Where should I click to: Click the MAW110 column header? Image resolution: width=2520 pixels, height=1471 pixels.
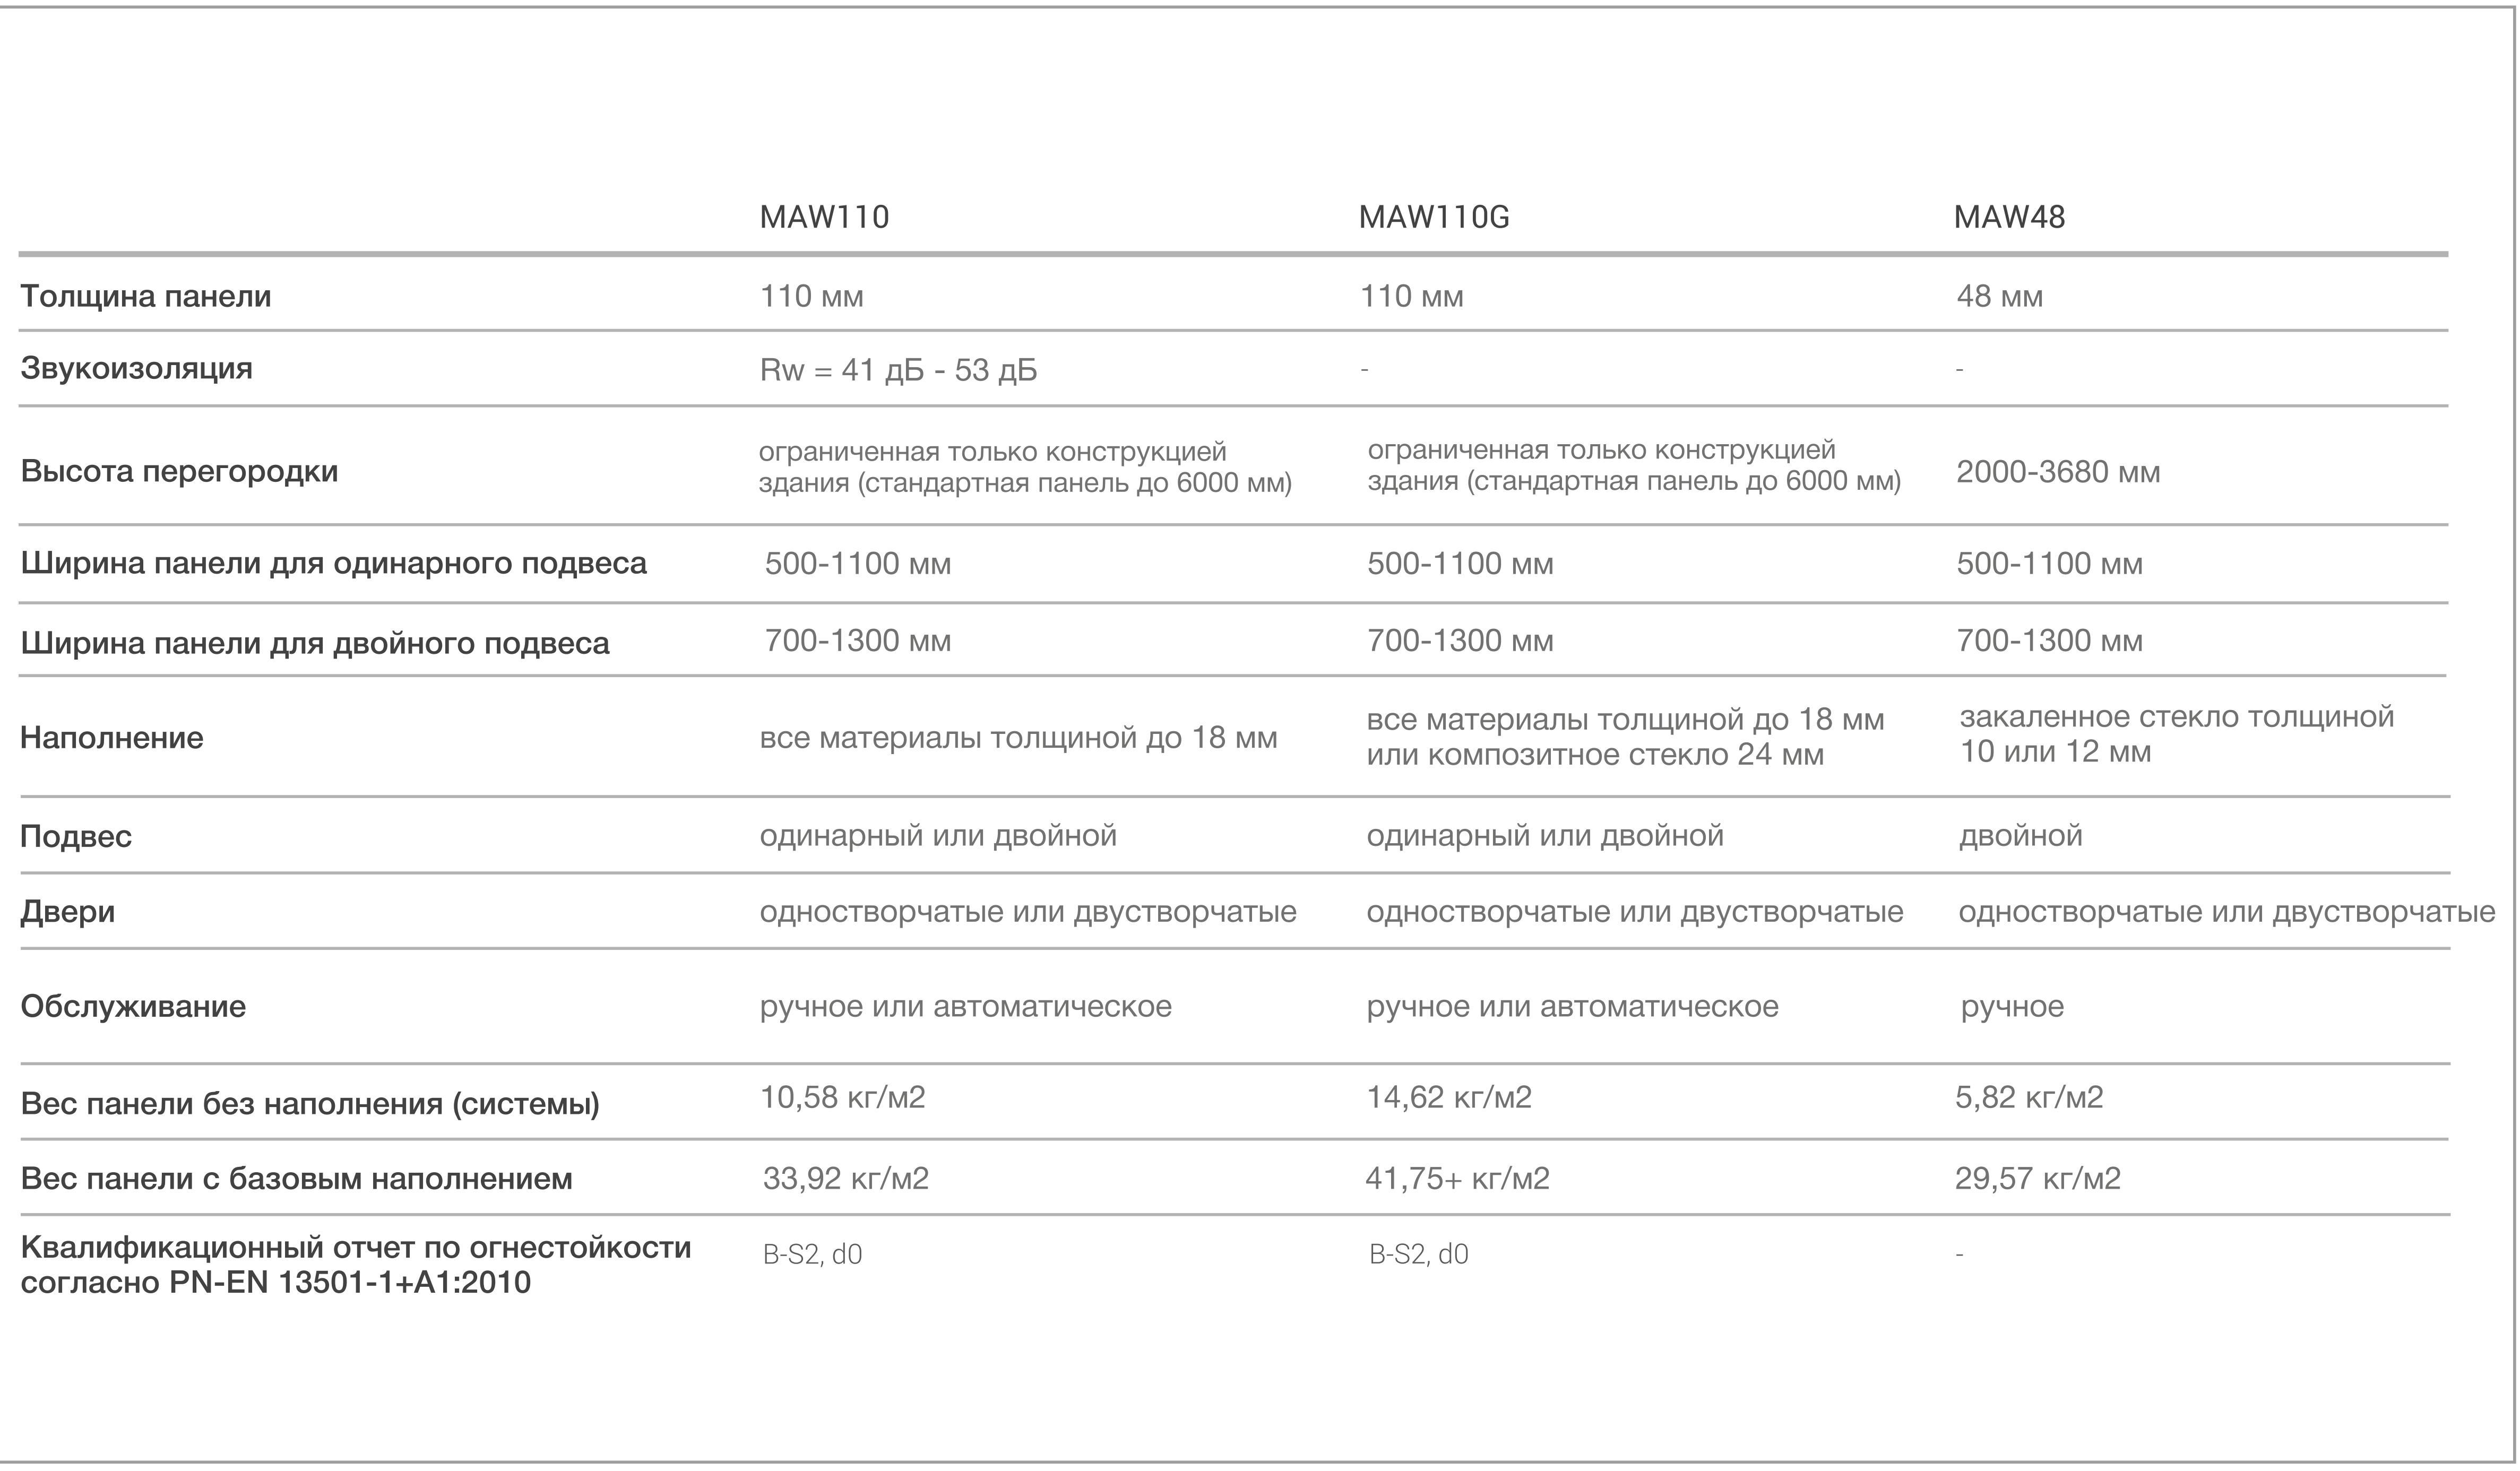[824, 217]
